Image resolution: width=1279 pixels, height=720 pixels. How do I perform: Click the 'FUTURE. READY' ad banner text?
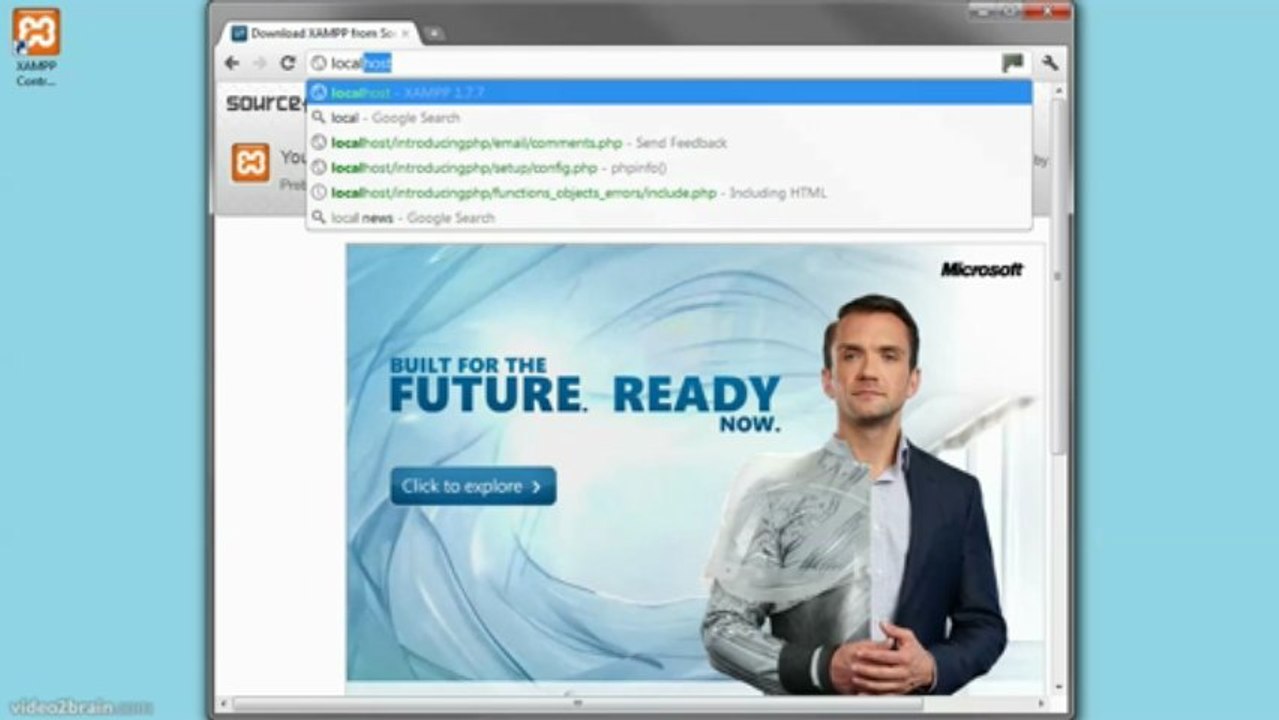(x=585, y=394)
